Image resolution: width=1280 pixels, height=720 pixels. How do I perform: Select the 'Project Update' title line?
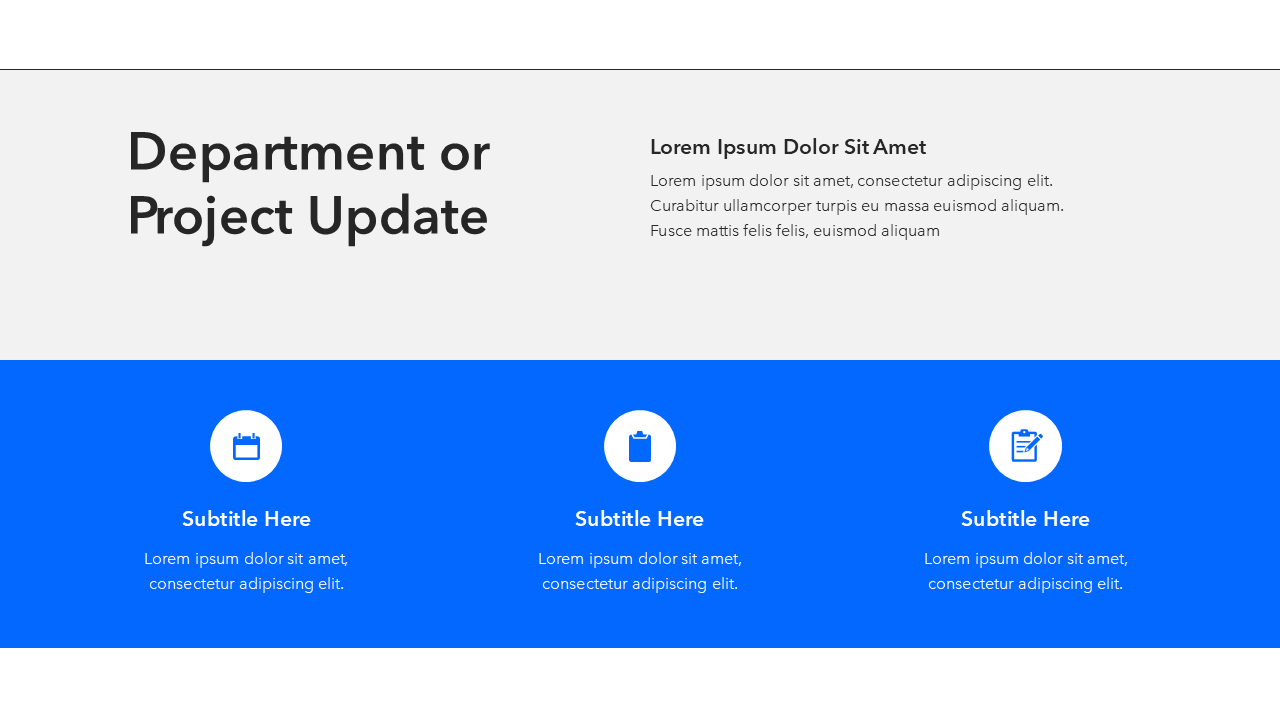308,217
